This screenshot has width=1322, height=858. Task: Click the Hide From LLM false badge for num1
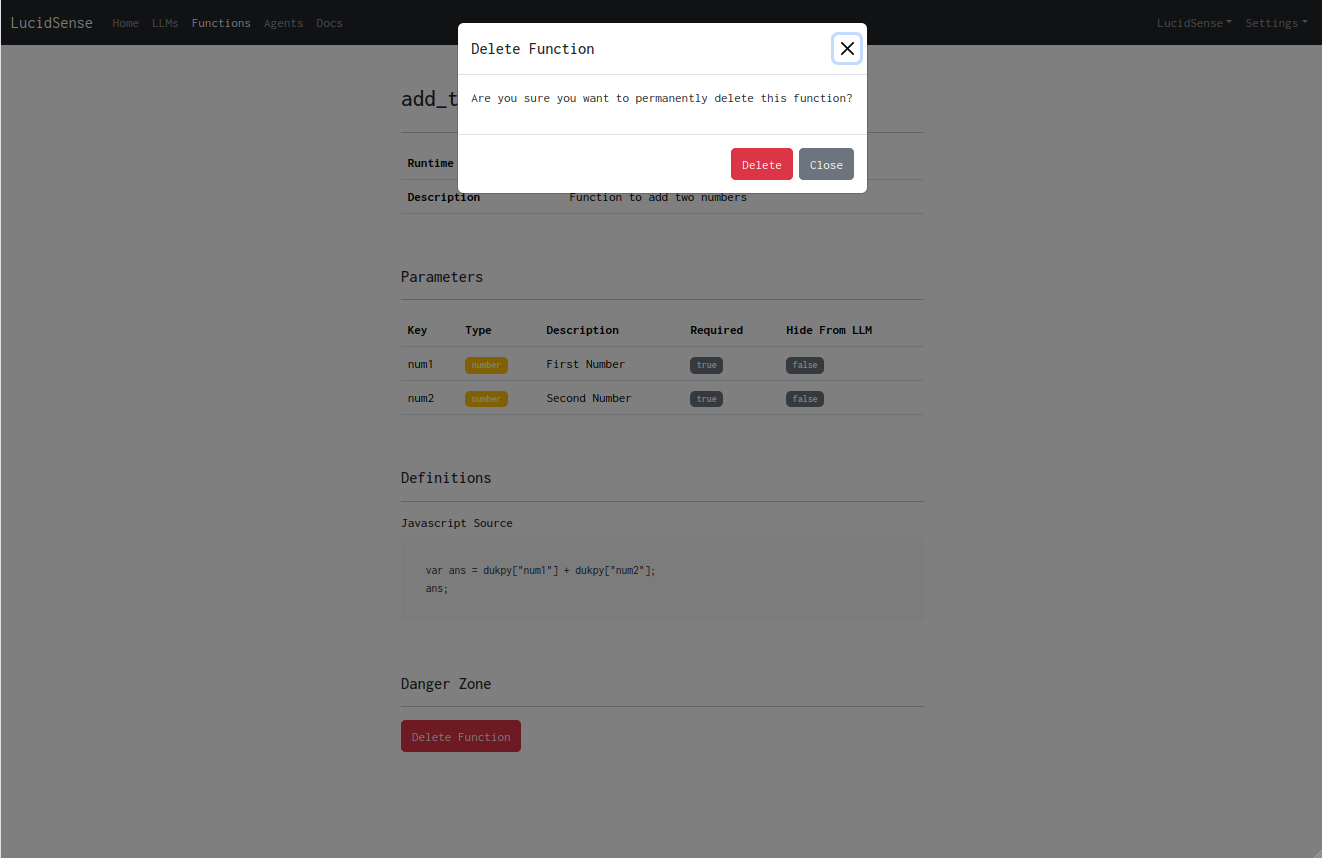click(x=805, y=365)
